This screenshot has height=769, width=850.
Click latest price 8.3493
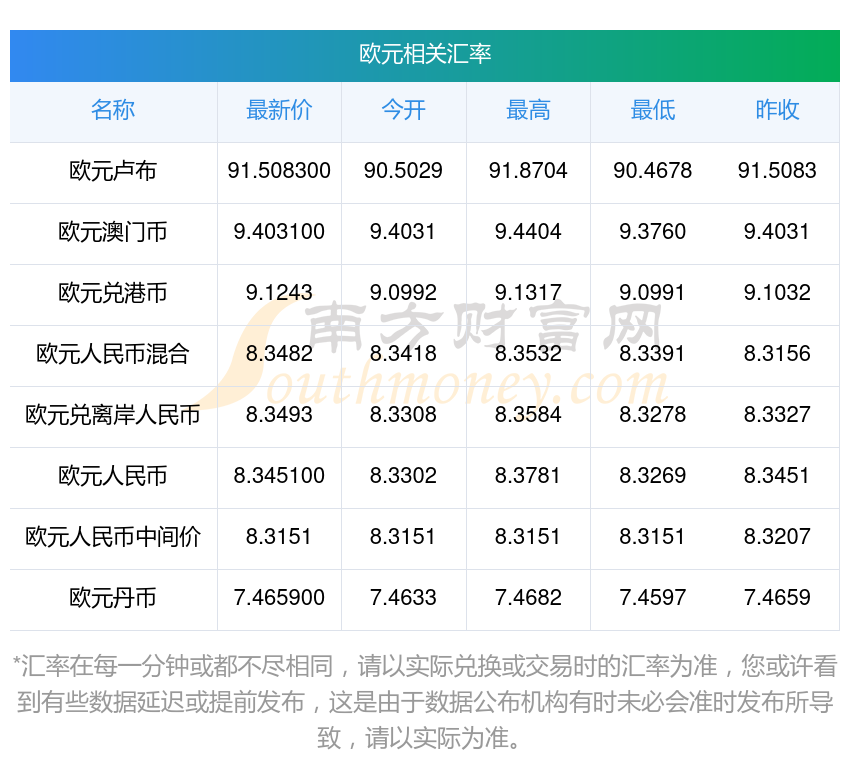coord(279,415)
